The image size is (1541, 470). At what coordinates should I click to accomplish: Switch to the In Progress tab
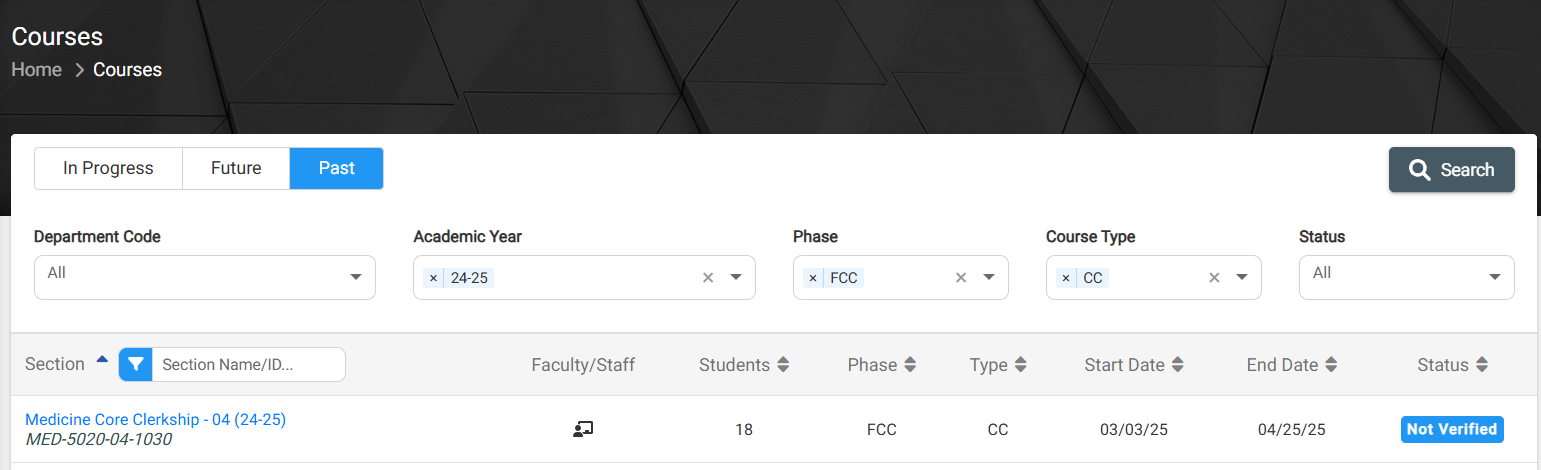click(x=108, y=168)
